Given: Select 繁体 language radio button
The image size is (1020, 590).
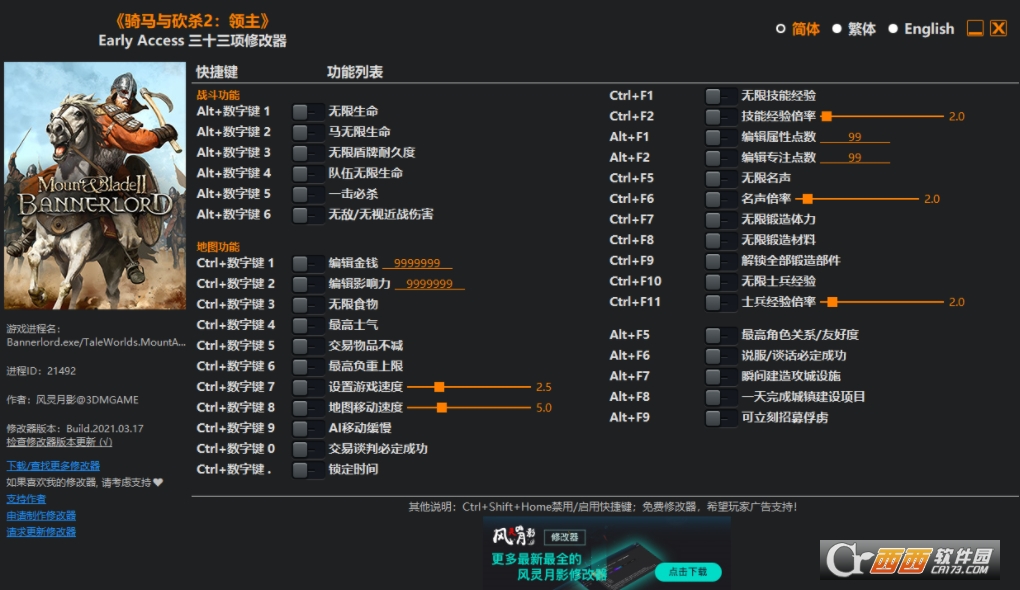Looking at the screenshot, I should 837,29.
